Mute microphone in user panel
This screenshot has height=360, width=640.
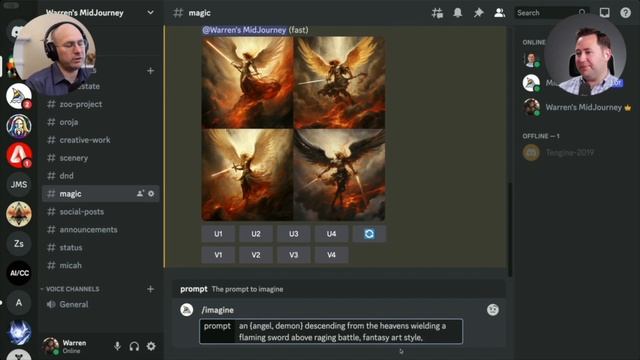click(x=118, y=346)
